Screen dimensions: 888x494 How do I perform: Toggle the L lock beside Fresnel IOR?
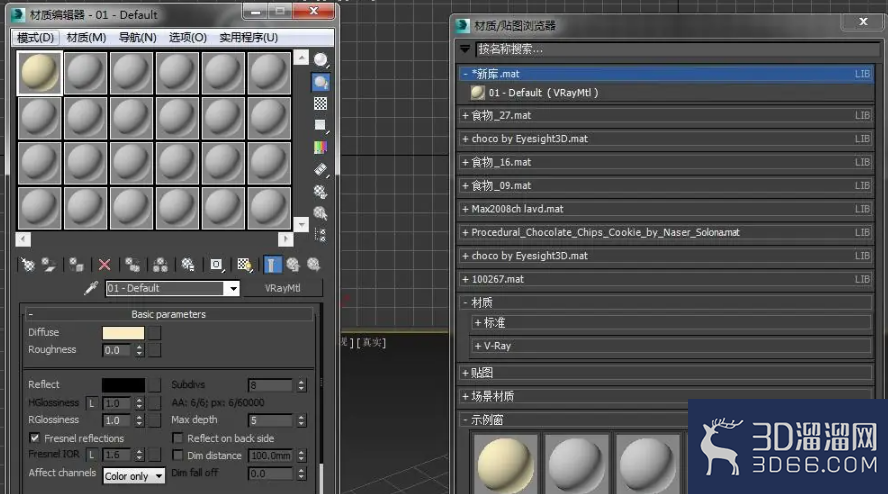pyautogui.click(x=92, y=454)
